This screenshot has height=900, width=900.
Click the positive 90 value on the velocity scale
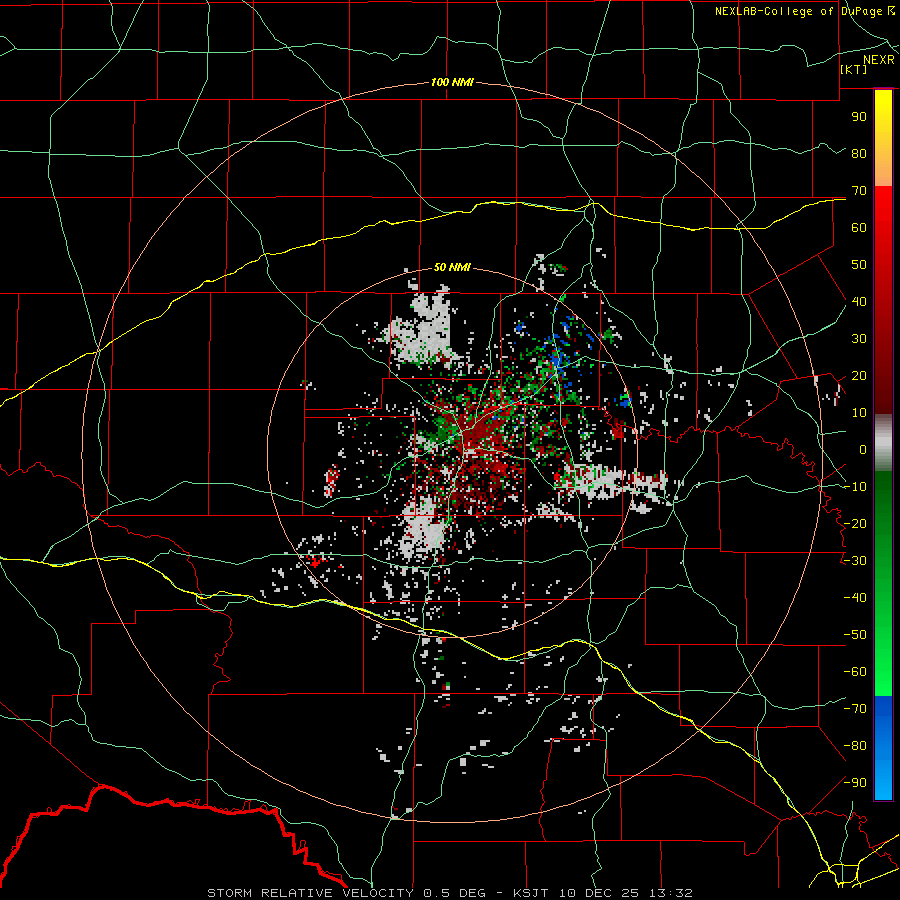859,117
